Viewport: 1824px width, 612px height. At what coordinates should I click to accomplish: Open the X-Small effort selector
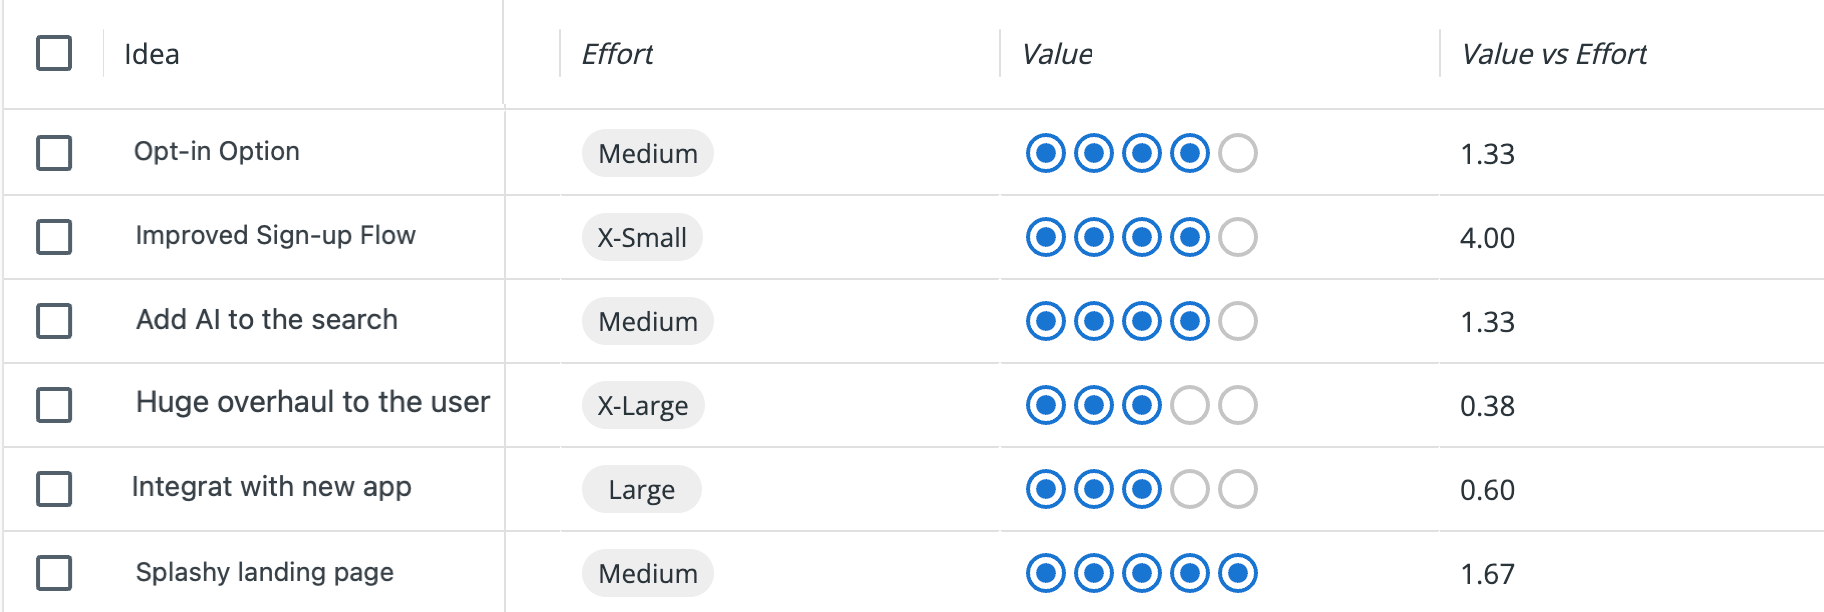coord(642,237)
